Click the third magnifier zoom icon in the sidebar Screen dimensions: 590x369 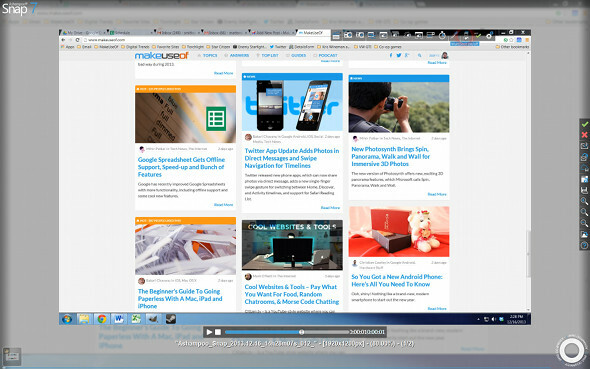point(584,223)
